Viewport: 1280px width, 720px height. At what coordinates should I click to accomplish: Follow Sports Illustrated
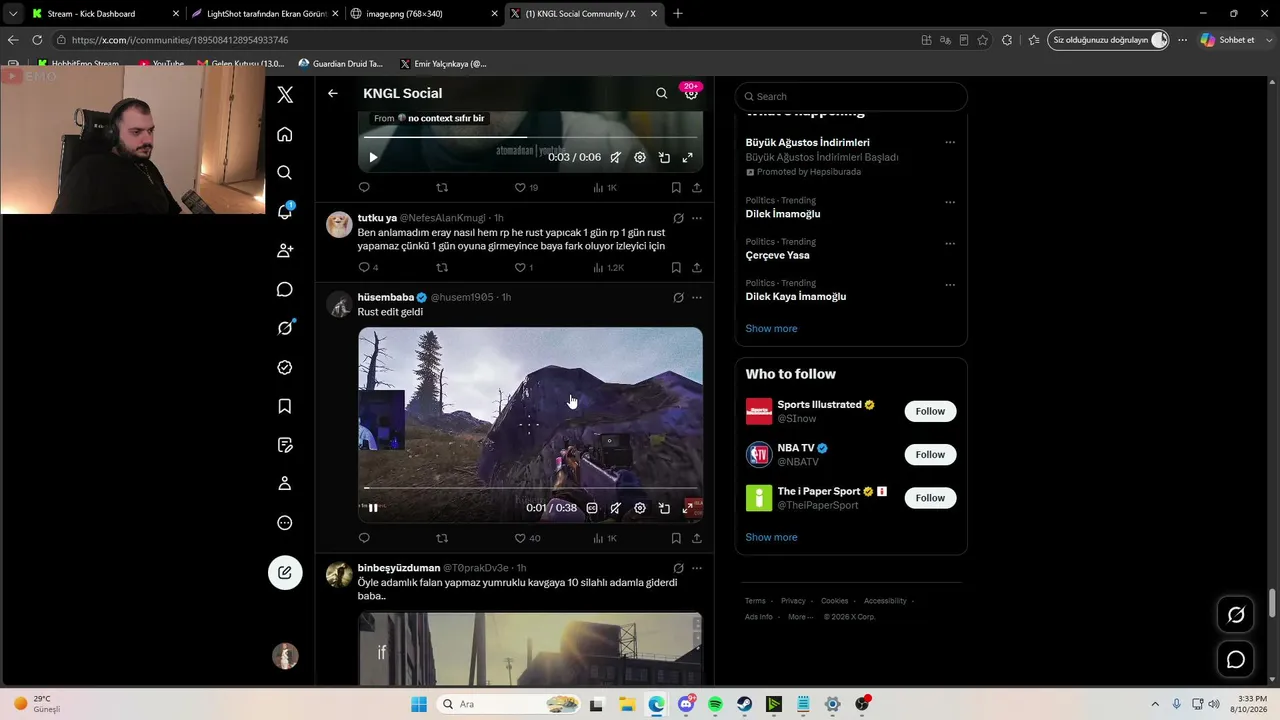930,411
